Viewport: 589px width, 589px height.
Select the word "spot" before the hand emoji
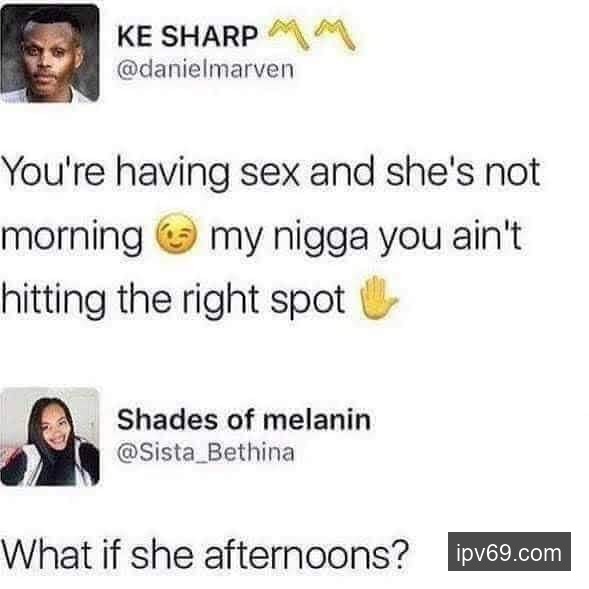tap(308, 303)
